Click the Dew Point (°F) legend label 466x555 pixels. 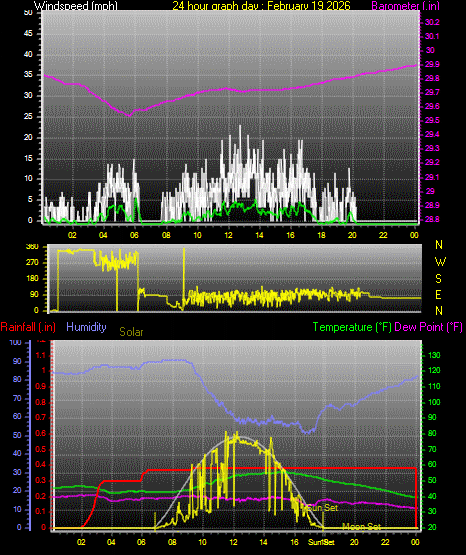point(428,327)
